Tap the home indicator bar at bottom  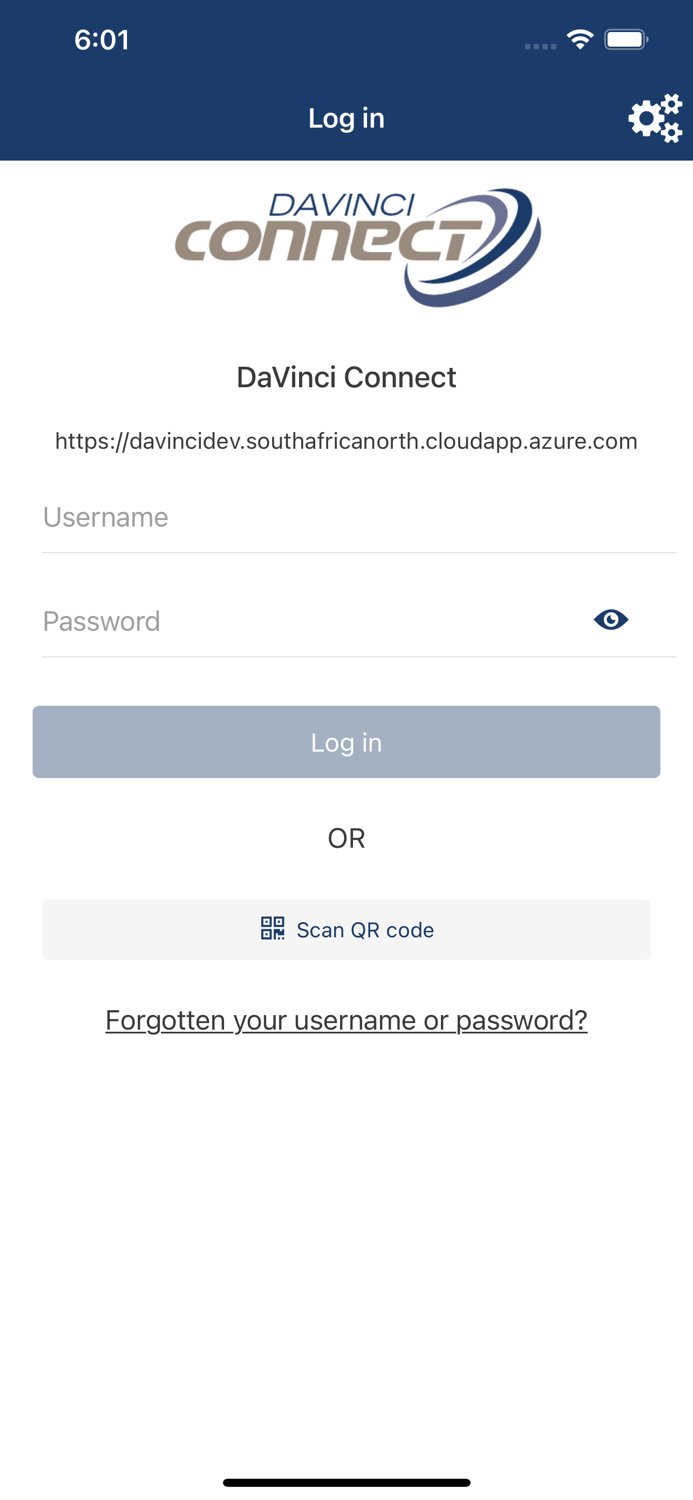[346, 1483]
